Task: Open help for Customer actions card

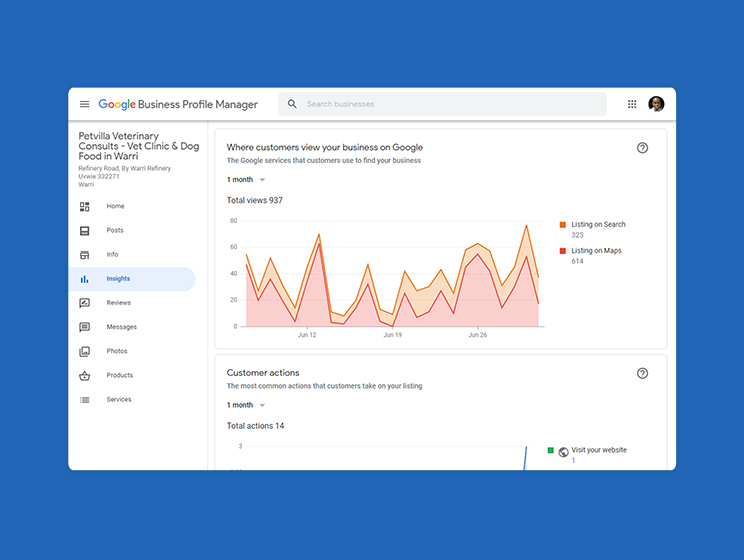Action: (642, 373)
